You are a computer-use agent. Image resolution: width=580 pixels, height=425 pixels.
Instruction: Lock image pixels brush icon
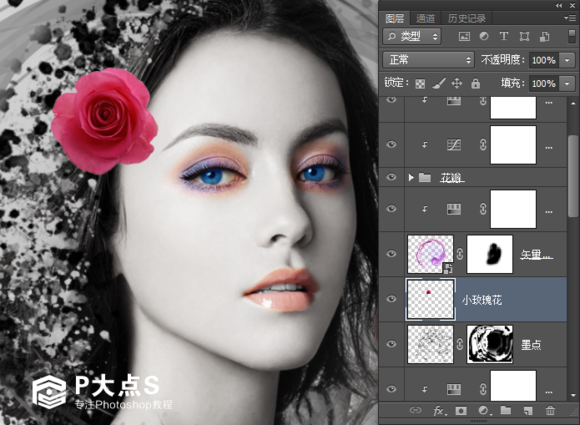click(439, 84)
